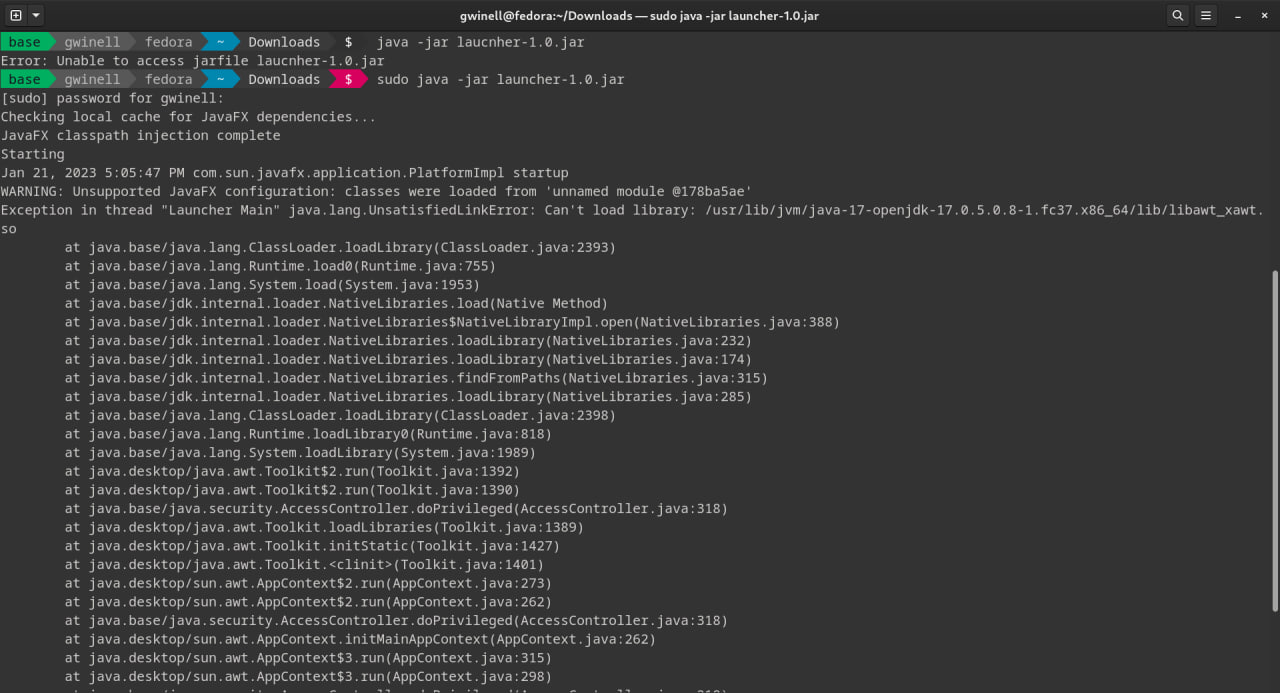
Task: Click 'Downloads' segment on second prompt line
Action: [x=284, y=79]
